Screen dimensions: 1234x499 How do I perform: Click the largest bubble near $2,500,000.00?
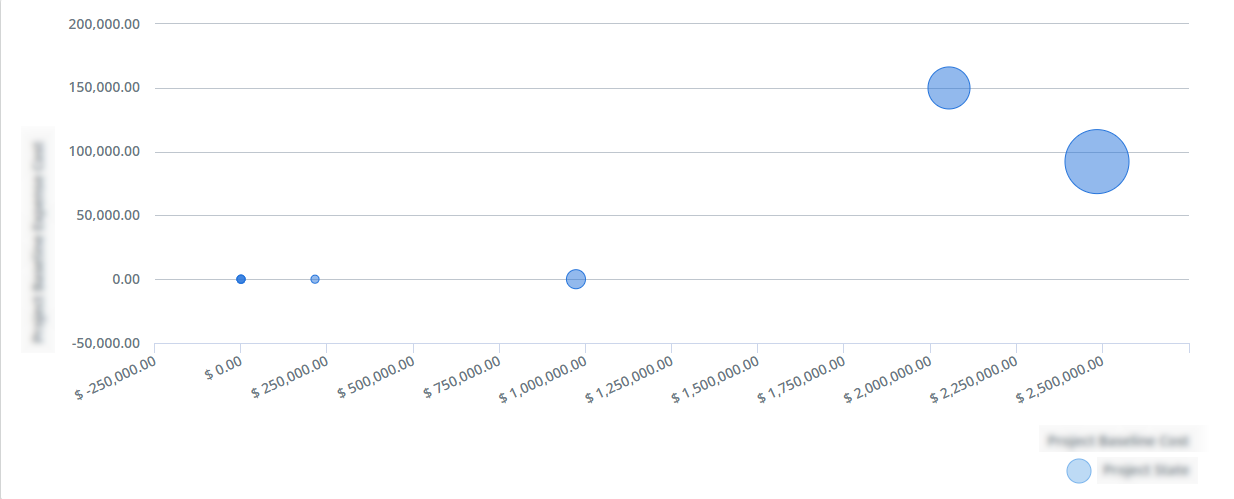(1096, 162)
